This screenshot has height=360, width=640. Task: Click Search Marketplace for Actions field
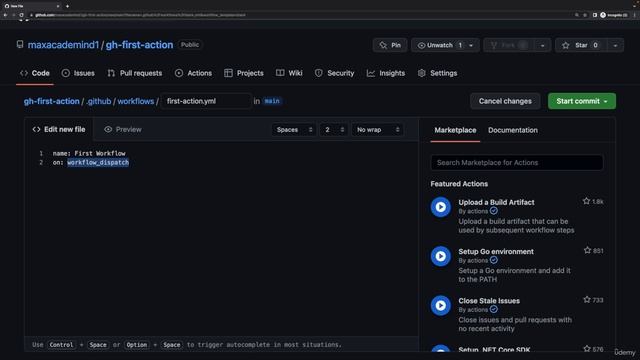coord(516,162)
